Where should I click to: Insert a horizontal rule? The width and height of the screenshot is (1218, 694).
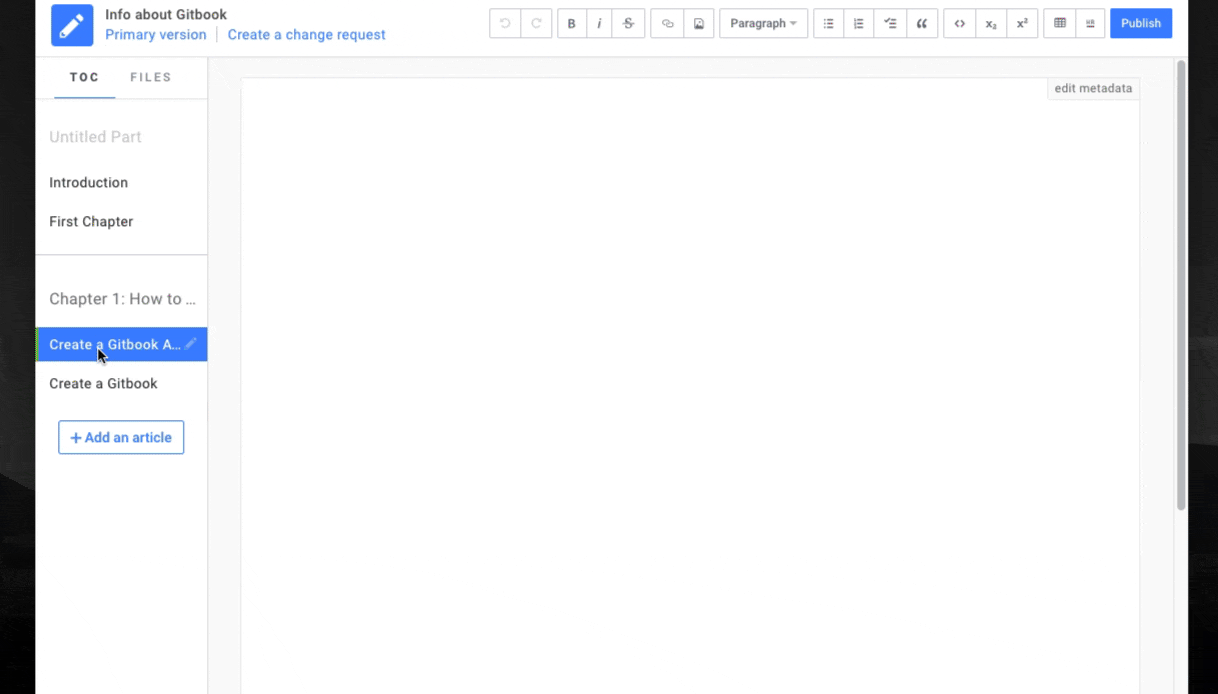tap(1090, 23)
